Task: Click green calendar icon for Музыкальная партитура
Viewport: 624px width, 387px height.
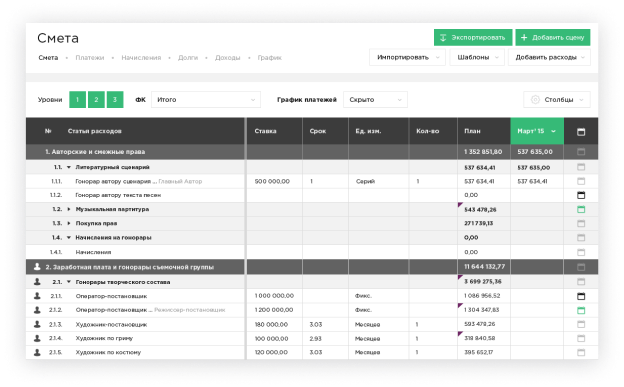Action: coord(581,209)
